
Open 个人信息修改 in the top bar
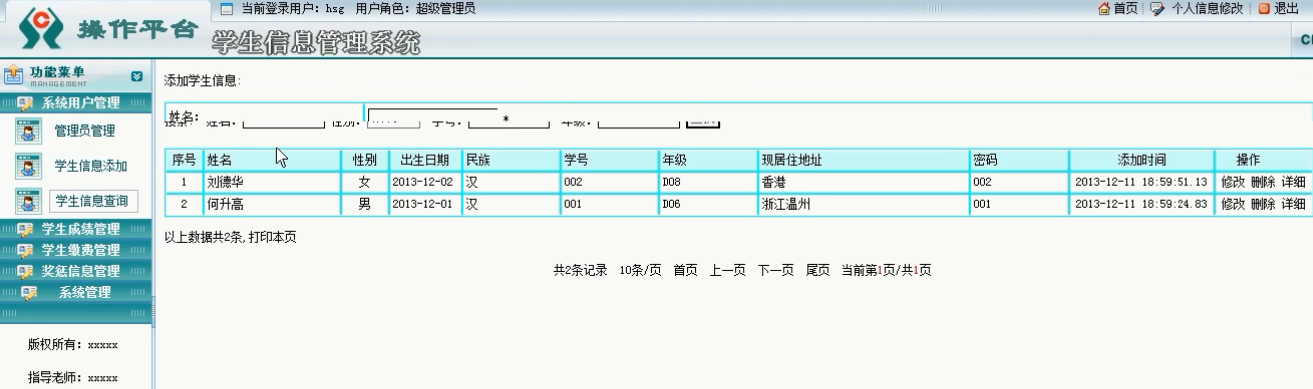click(1207, 8)
